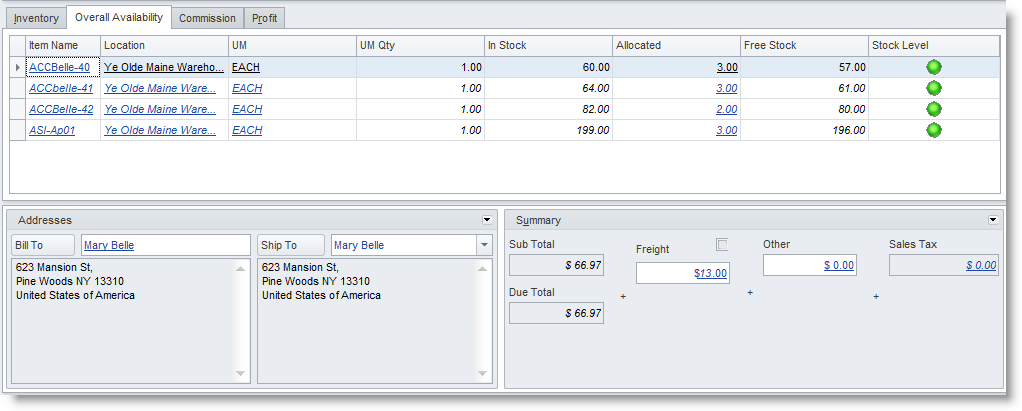Toggle the Freight checkbox
The width and height of the screenshot is (1022, 411).
pyautogui.click(x=722, y=245)
